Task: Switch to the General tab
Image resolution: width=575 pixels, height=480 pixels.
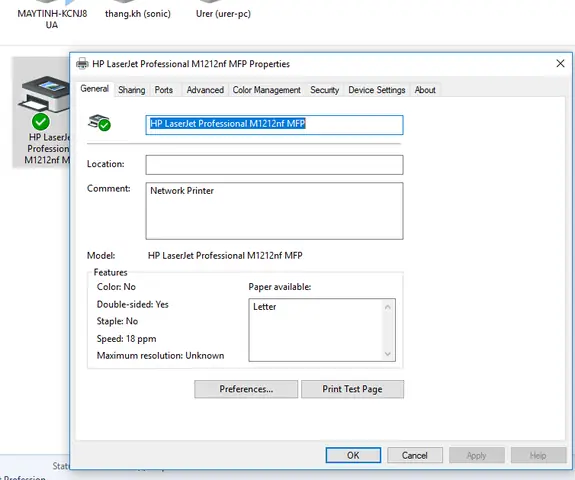Action: coord(95,89)
